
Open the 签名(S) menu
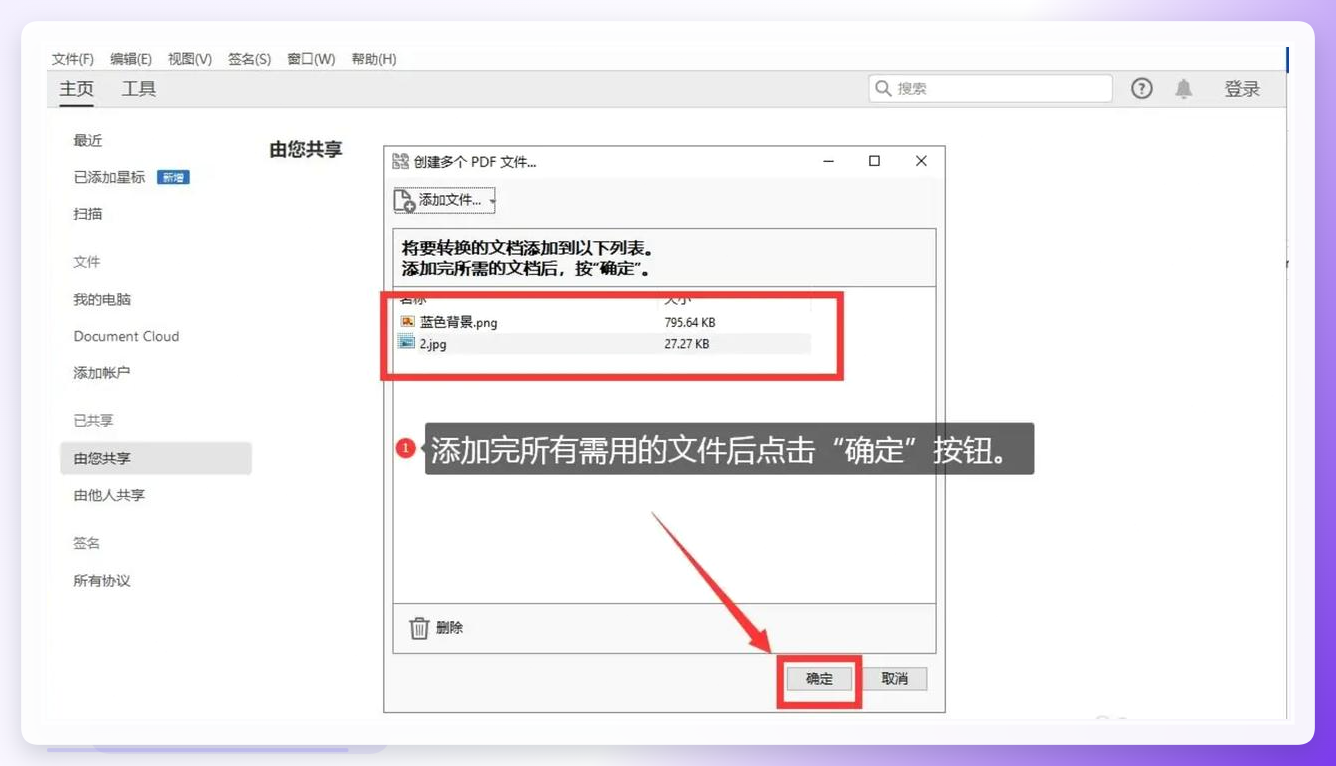click(x=249, y=59)
